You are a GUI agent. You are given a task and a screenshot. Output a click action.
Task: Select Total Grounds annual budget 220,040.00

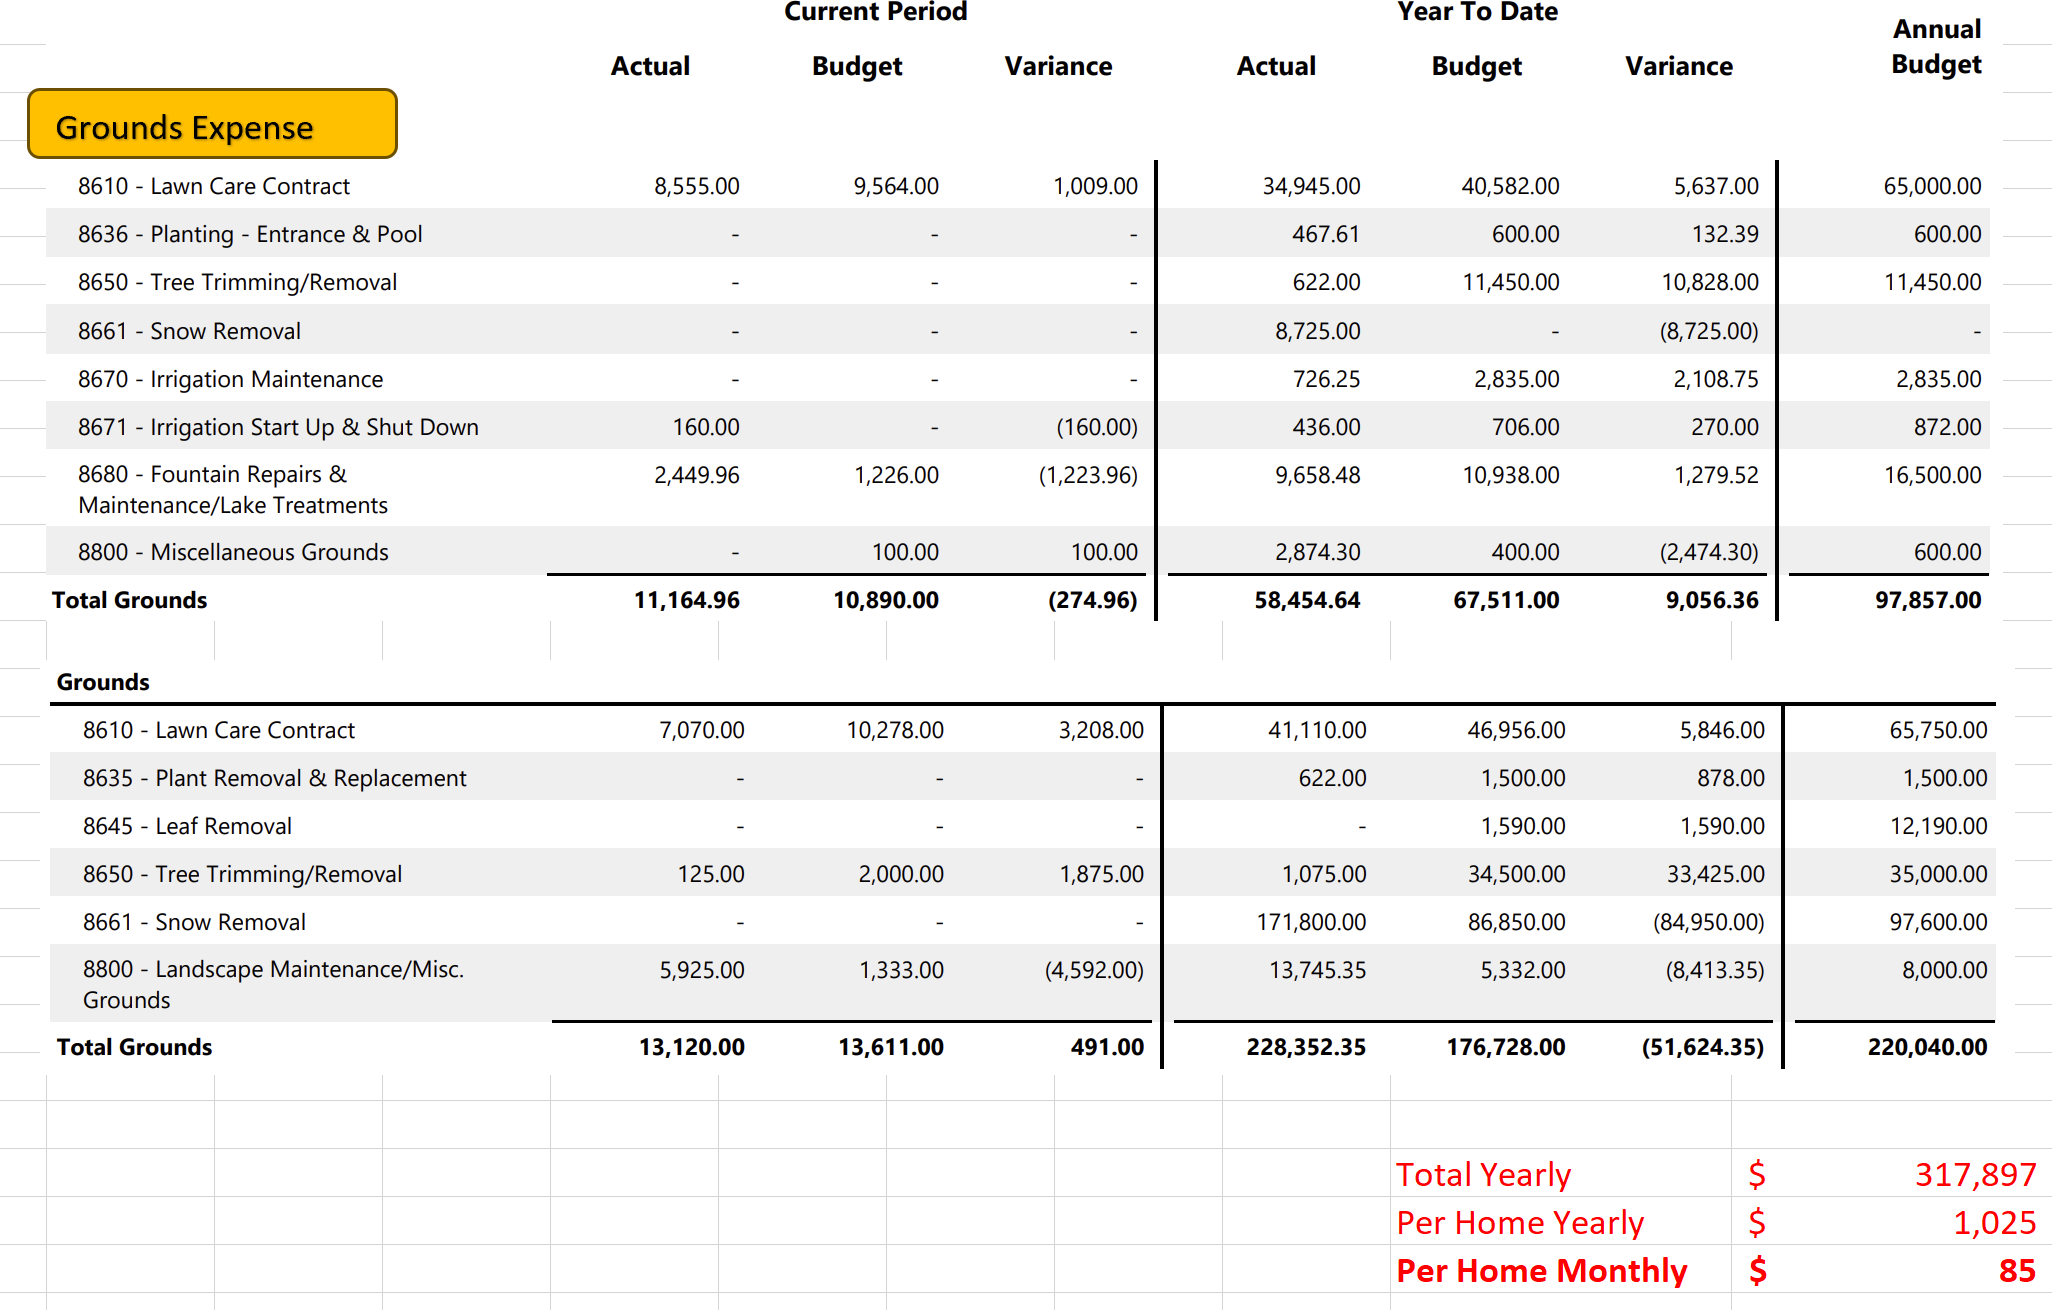(x=1927, y=1047)
